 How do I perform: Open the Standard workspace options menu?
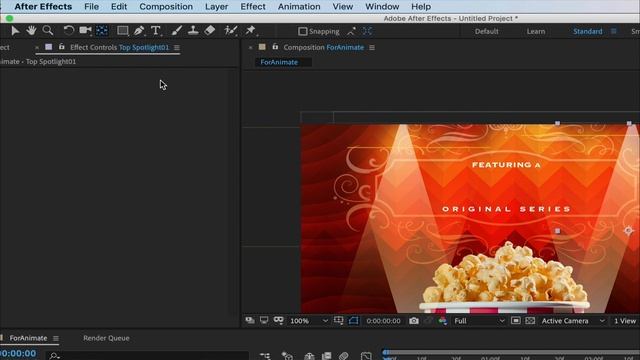coord(613,31)
